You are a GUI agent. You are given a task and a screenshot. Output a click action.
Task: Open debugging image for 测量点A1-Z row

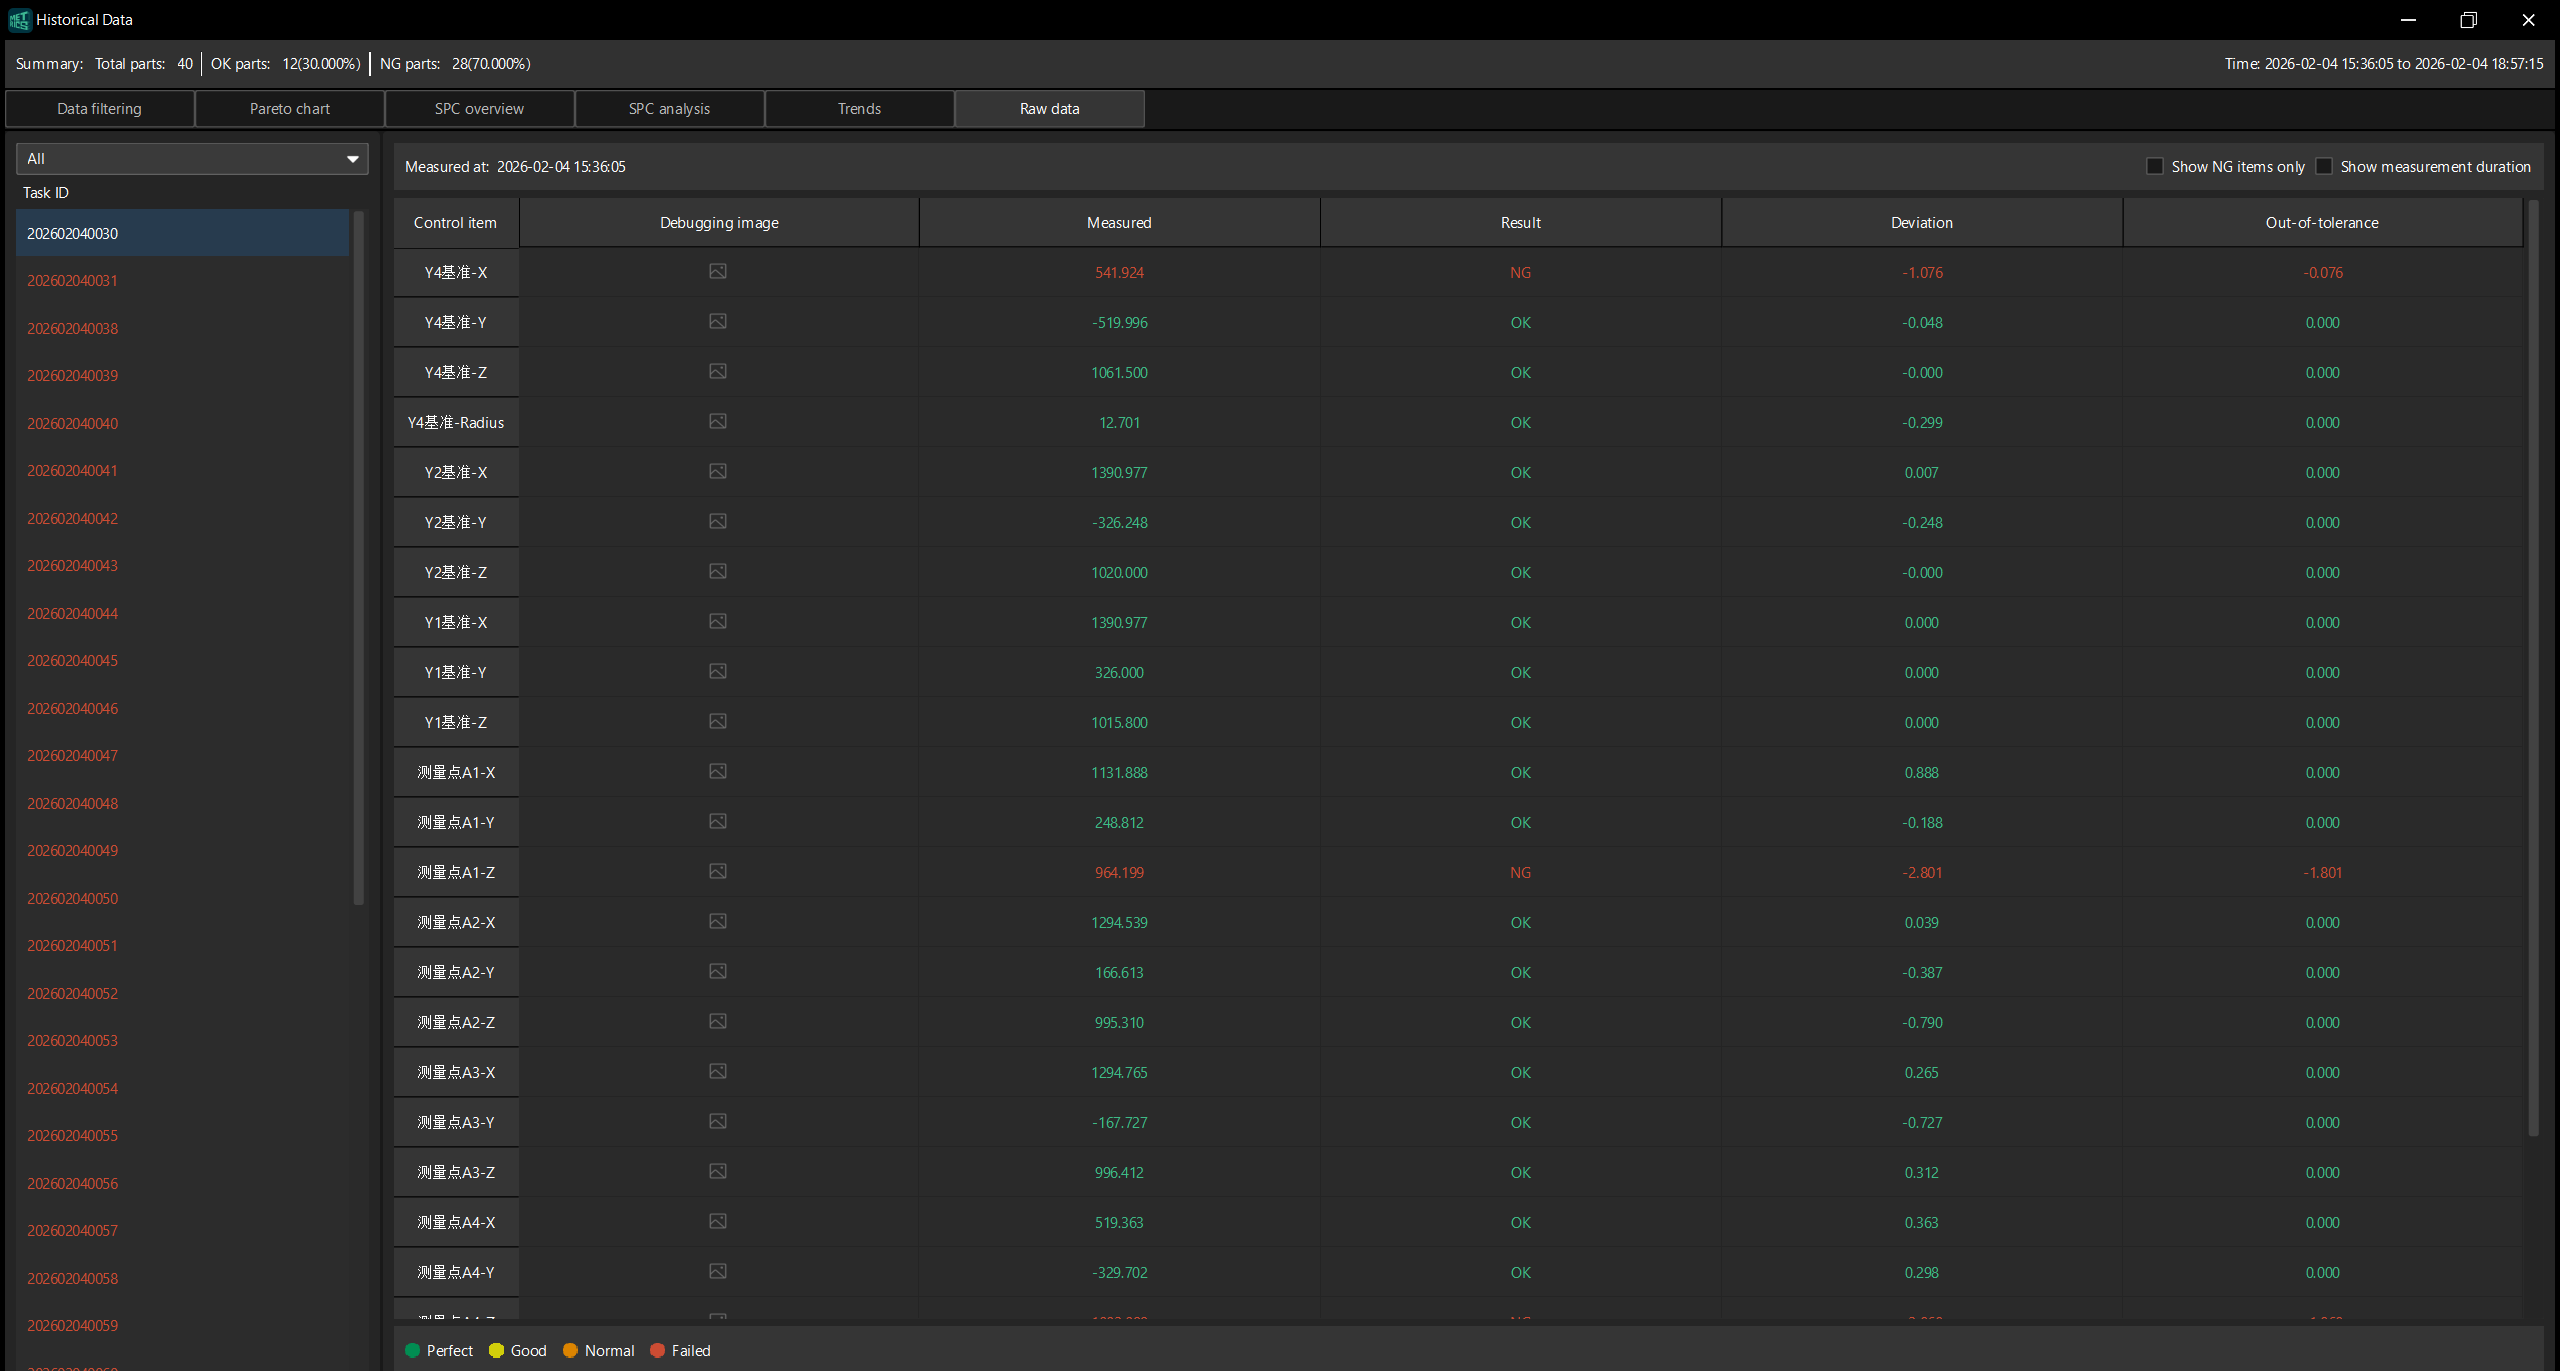pos(718,871)
